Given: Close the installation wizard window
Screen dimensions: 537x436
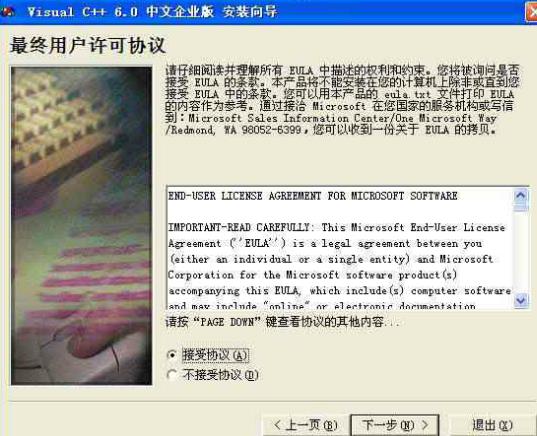Looking at the screenshot, I should [x=532, y=12].
